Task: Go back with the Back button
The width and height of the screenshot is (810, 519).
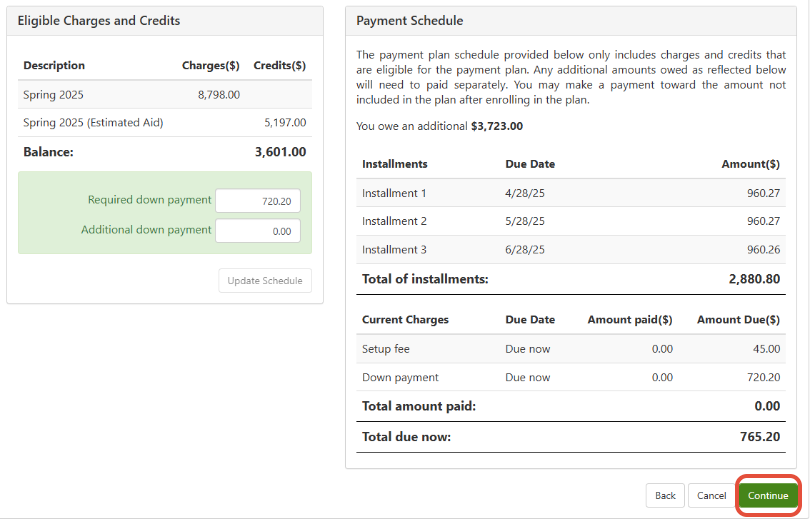Action: (x=665, y=495)
